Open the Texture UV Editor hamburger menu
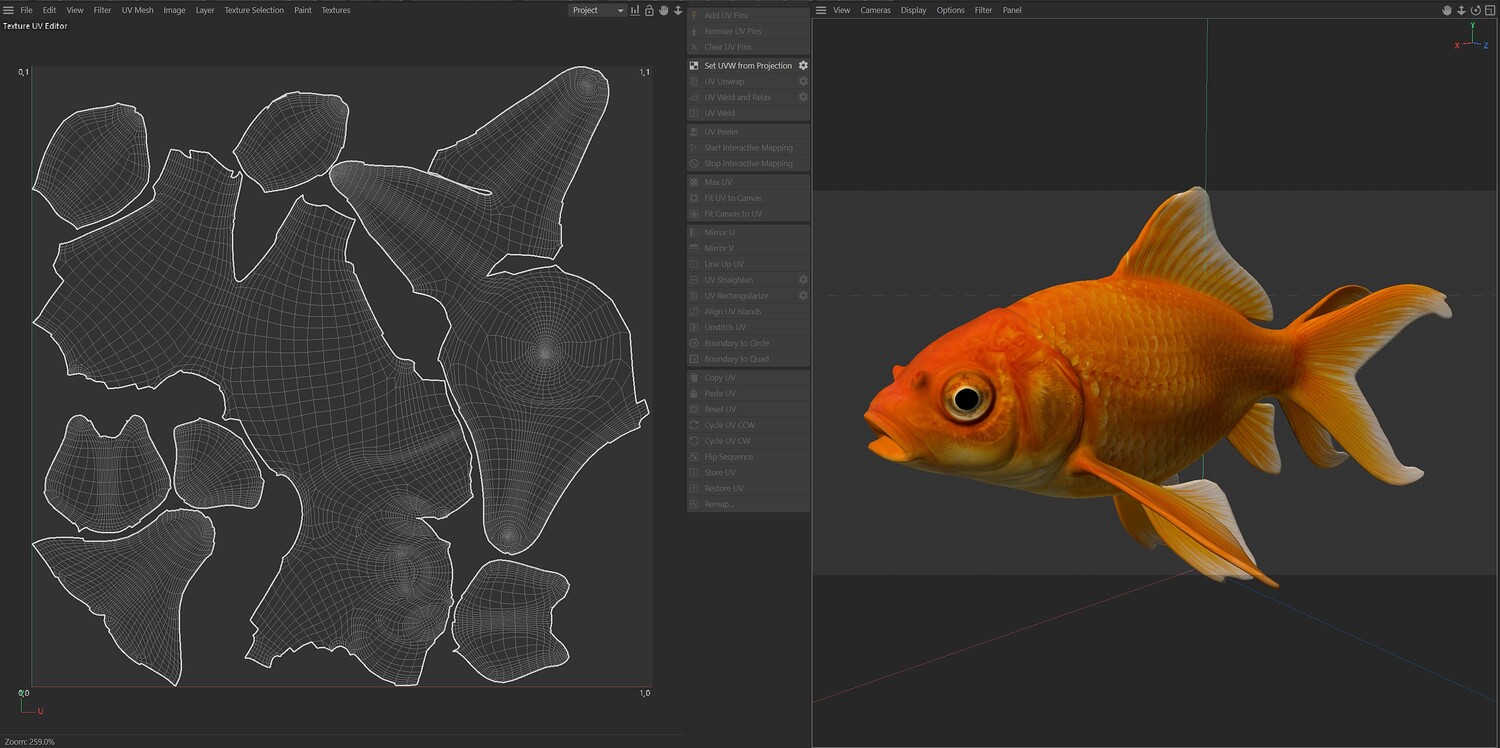Screen dimensions: 1500x748 click(8, 10)
